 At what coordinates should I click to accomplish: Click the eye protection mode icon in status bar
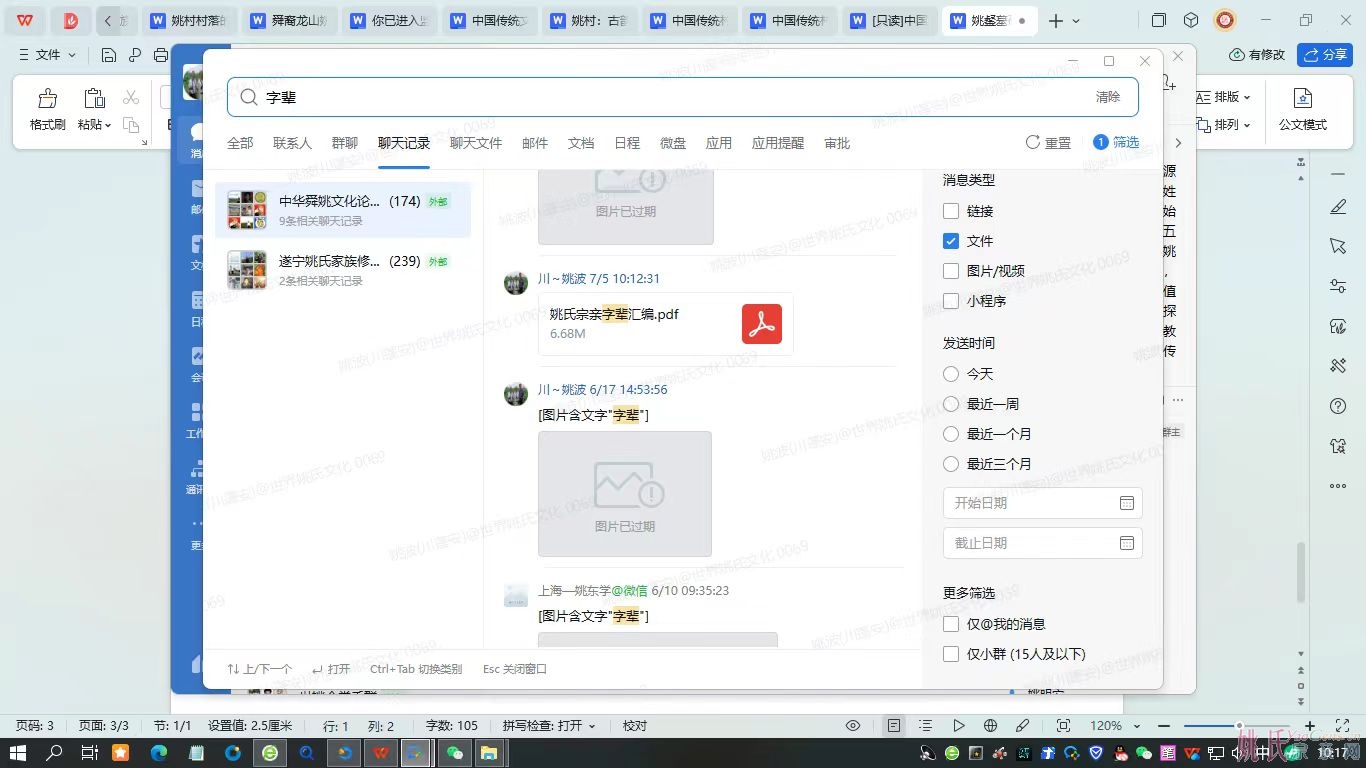tap(853, 725)
